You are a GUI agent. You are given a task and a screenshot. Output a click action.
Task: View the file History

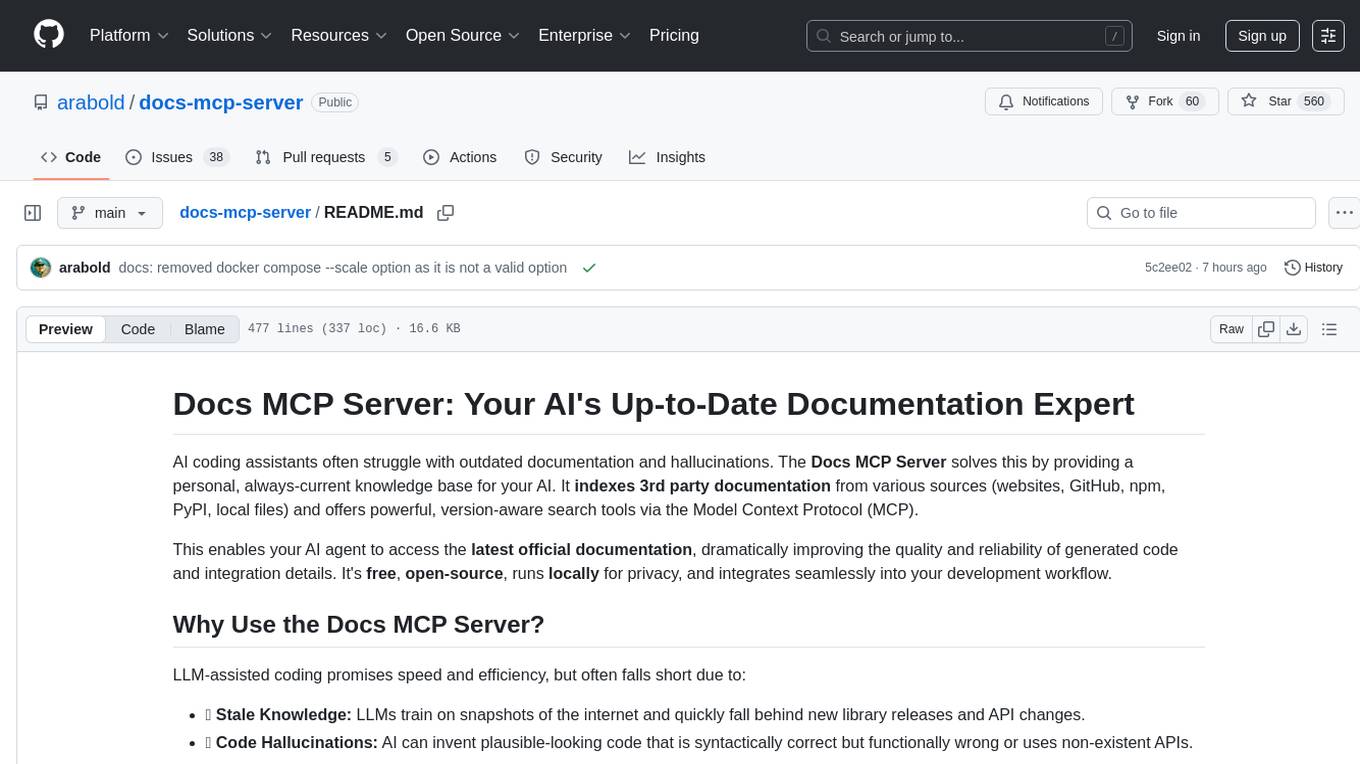click(1314, 268)
